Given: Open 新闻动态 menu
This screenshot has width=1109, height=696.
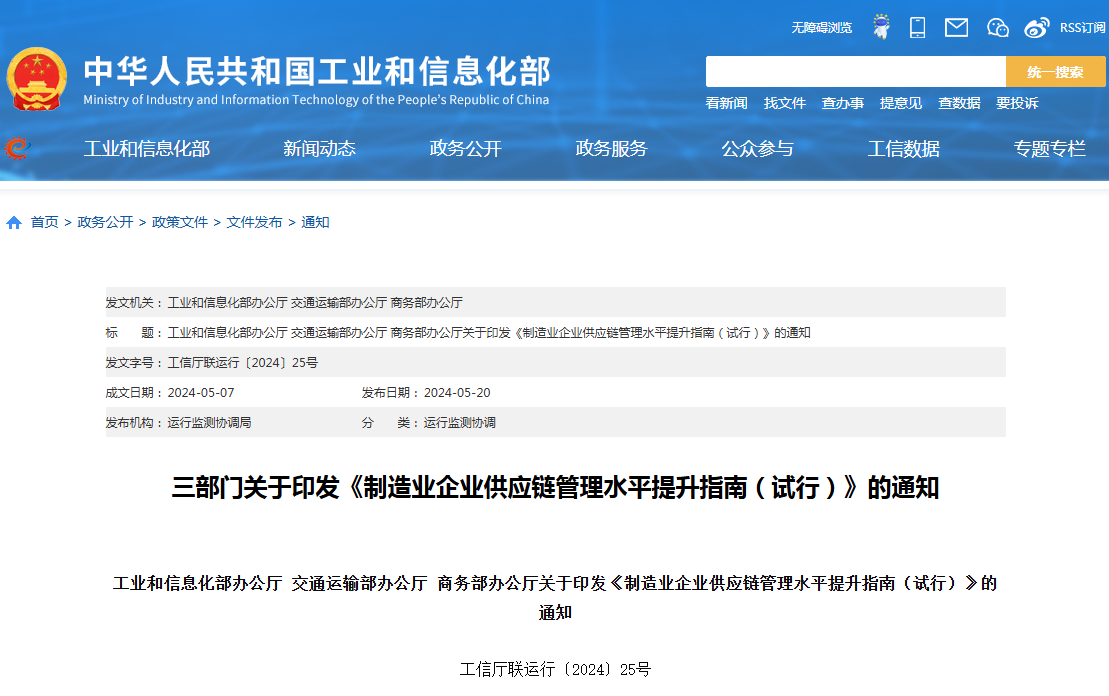Looking at the screenshot, I should point(319,149).
